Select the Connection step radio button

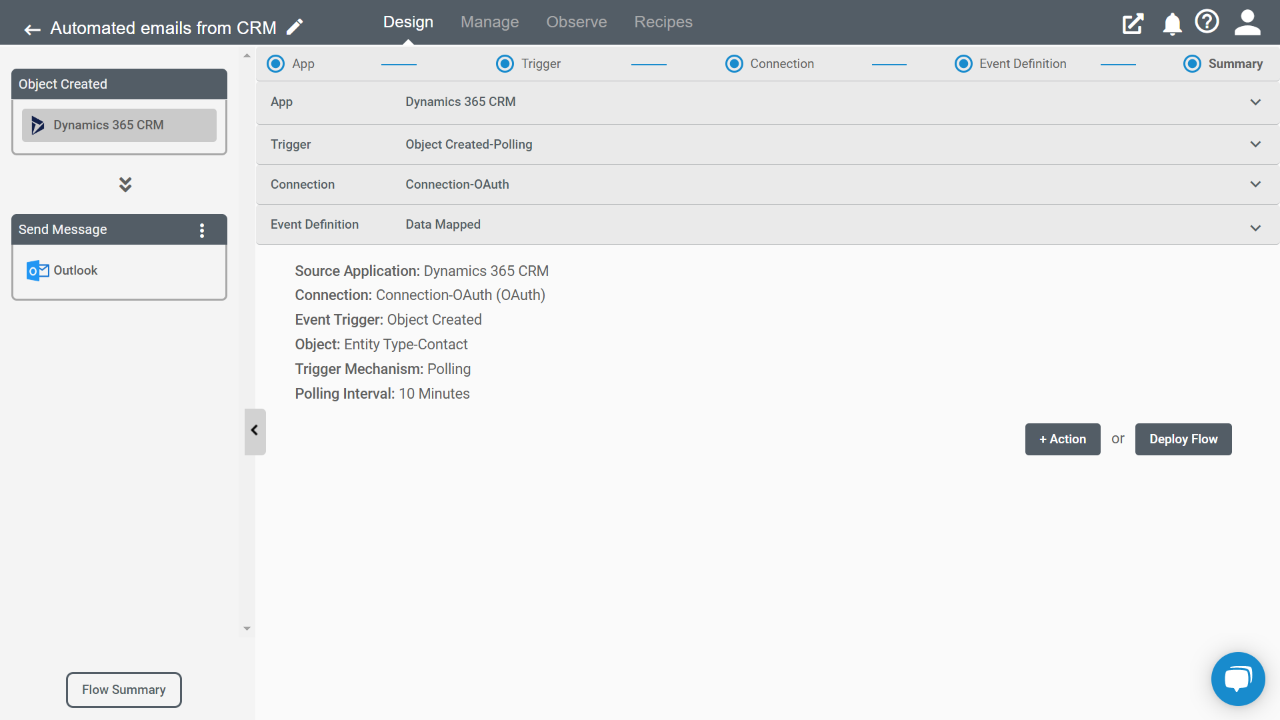pos(734,64)
